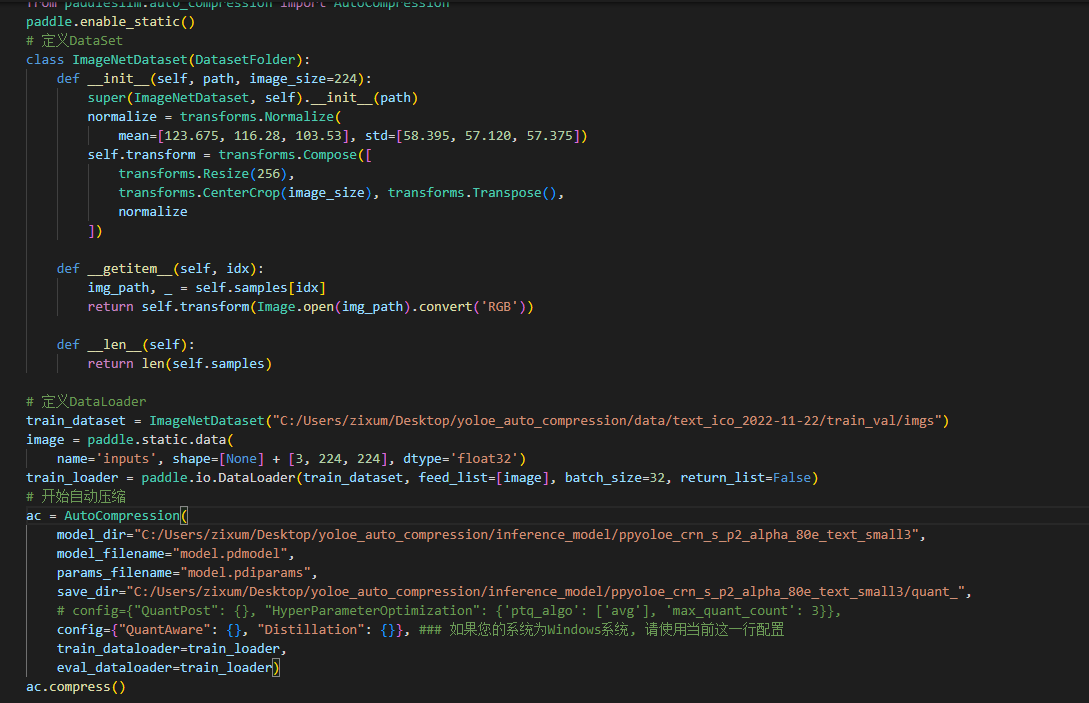Click the 'batch_size=32' argument
Image resolution: width=1089 pixels, height=703 pixels.
tap(615, 477)
